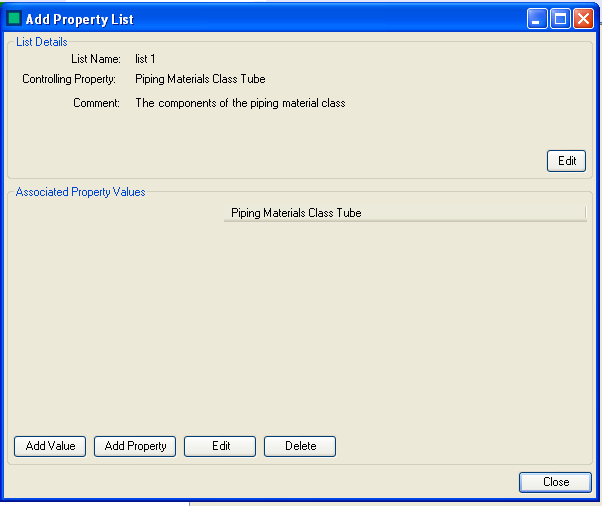
Task: Click the 'list 1' name value
Action: pos(145,59)
